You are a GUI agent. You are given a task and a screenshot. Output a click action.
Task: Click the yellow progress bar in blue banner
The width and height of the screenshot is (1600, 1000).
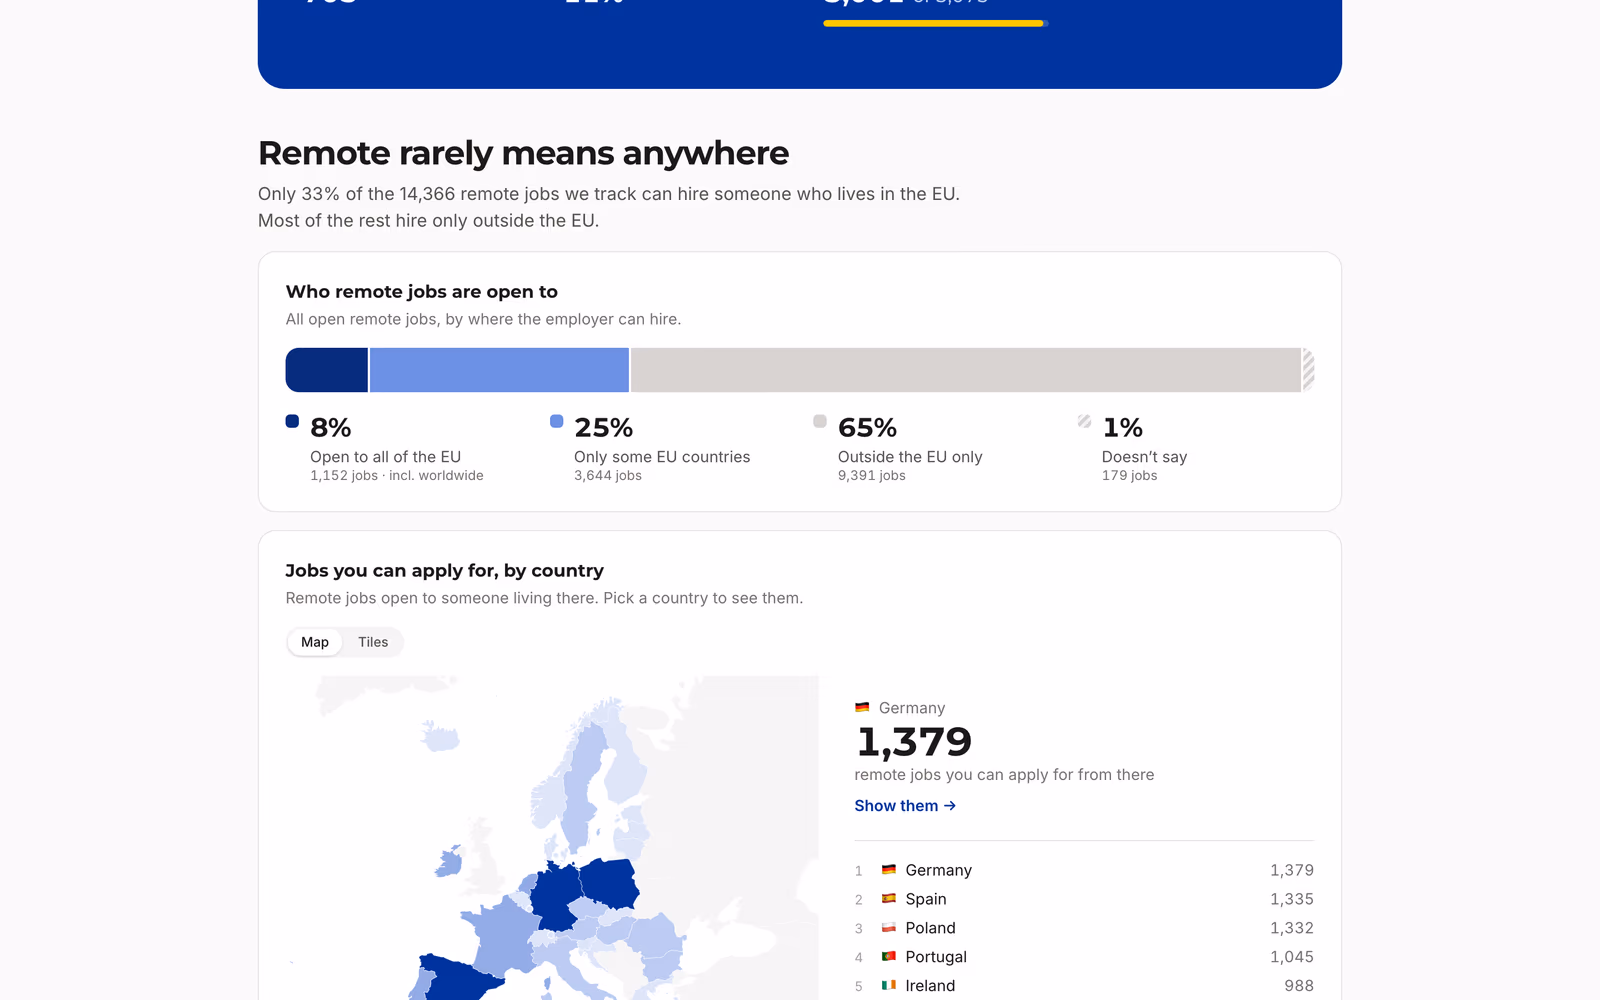[x=934, y=23]
